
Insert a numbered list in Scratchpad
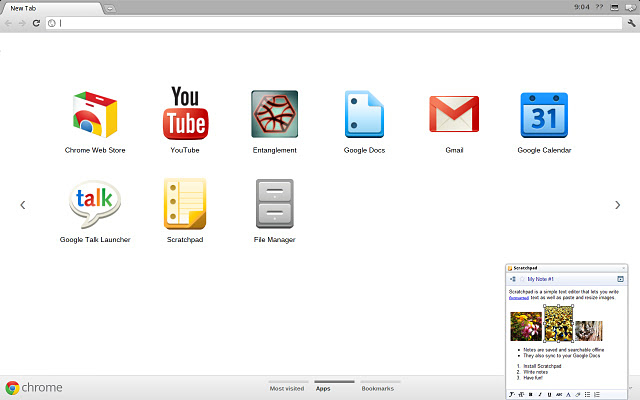597,395
